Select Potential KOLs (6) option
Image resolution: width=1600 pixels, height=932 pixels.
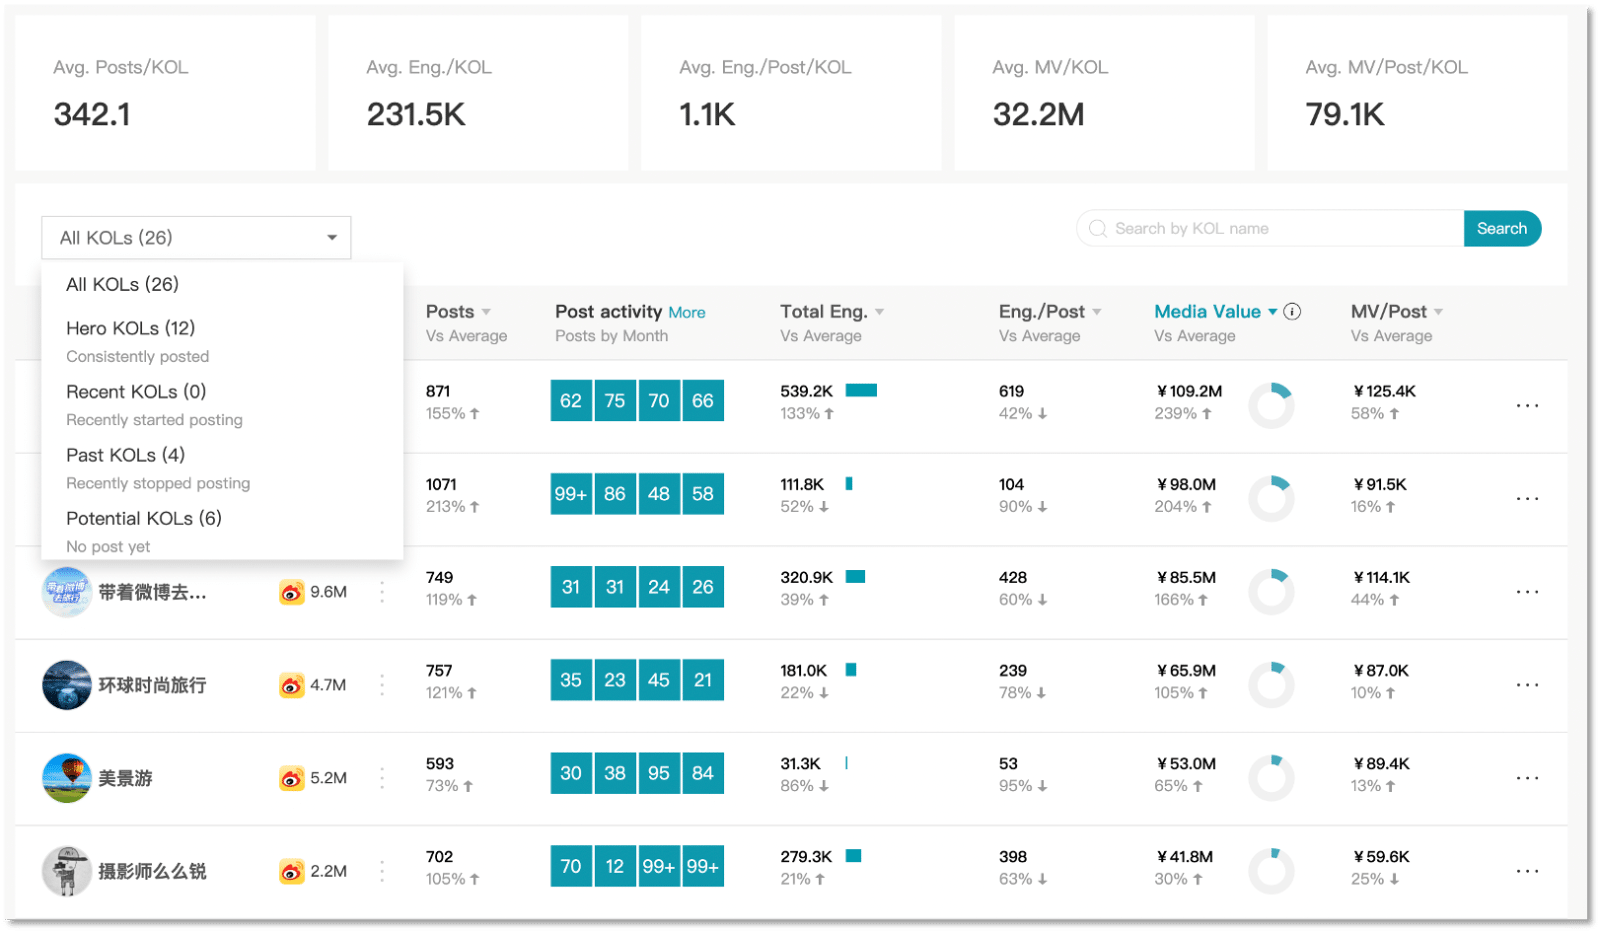(x=144, y=519)
